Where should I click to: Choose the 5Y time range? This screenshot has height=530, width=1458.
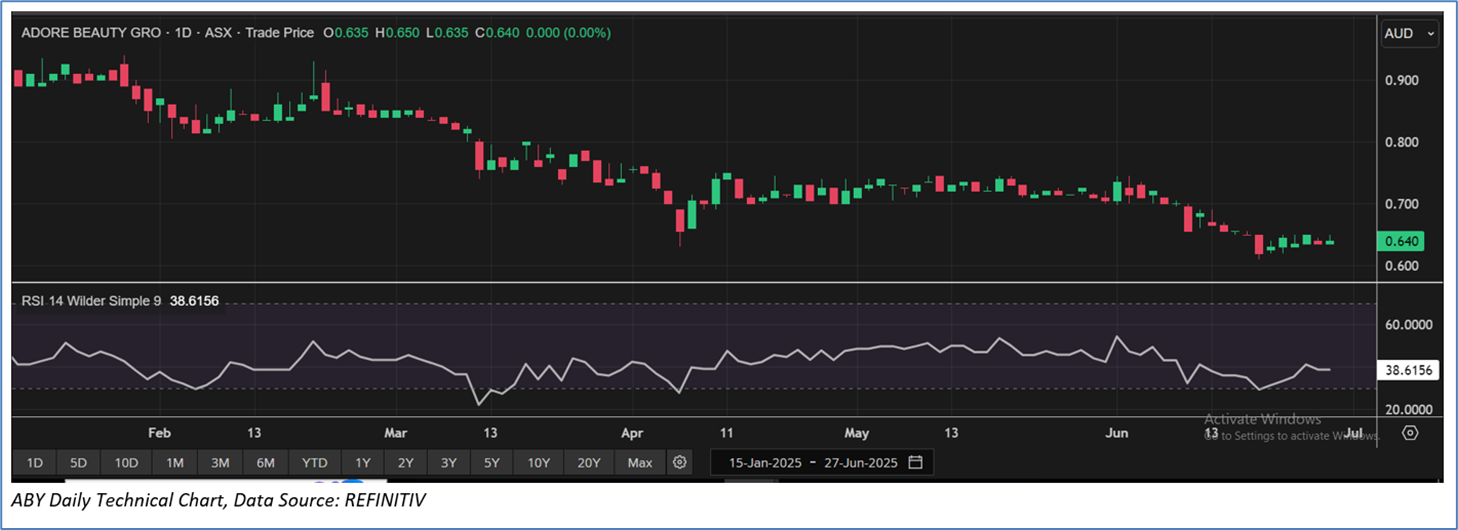click(x=492, y=462)
